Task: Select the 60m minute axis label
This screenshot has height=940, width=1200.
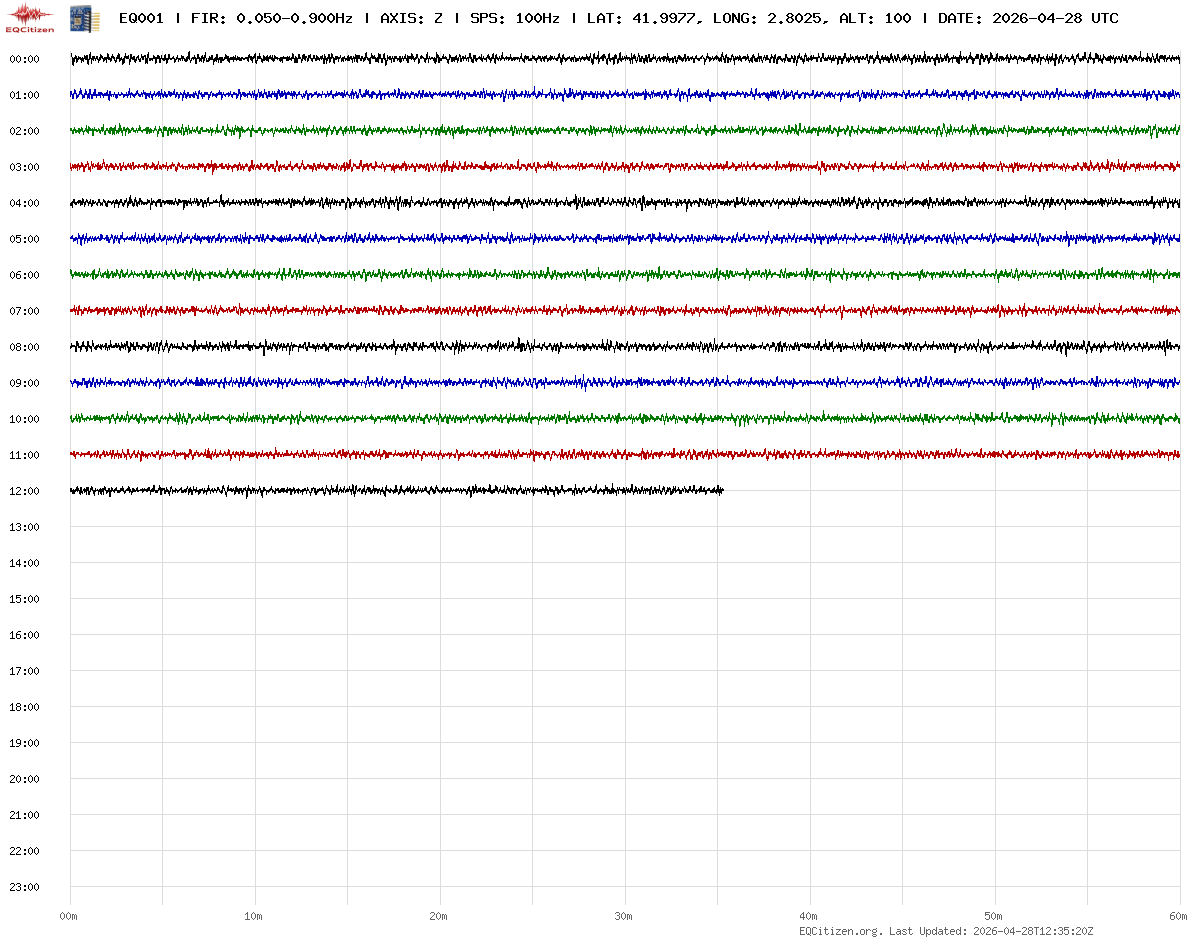Action: coord(1179,916)
